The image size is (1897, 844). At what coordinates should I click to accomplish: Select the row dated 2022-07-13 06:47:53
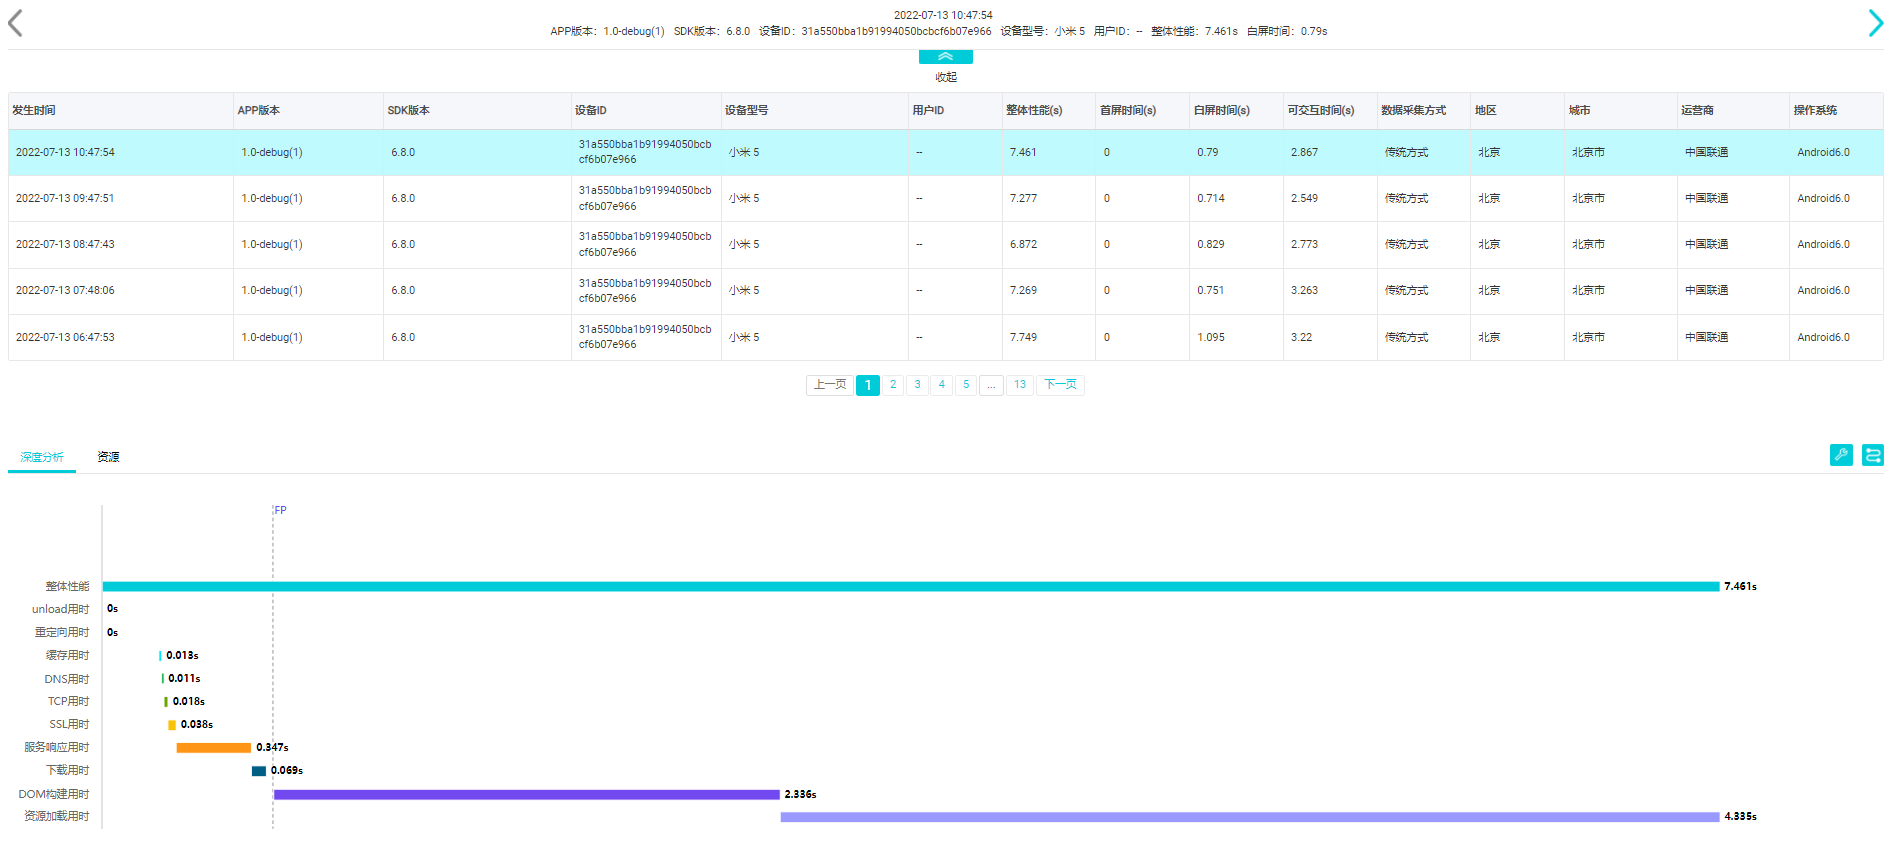pos(65,337)
